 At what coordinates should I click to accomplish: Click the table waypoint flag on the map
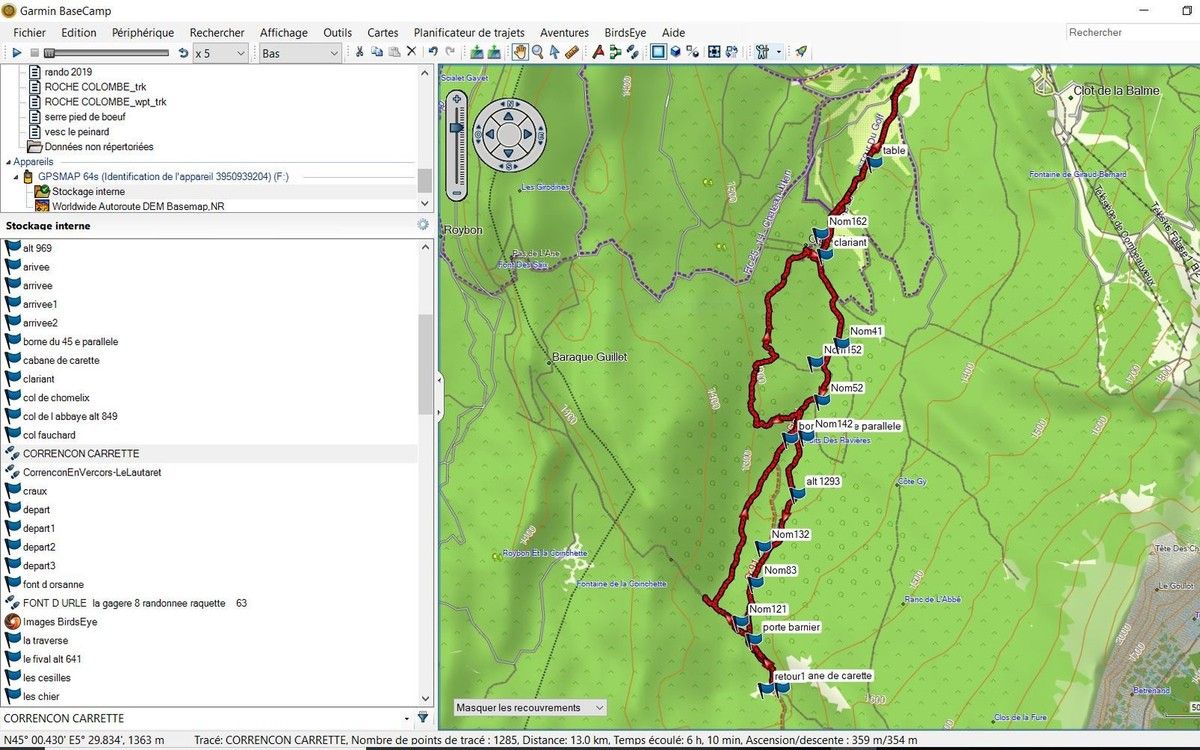tap(876, 164)
